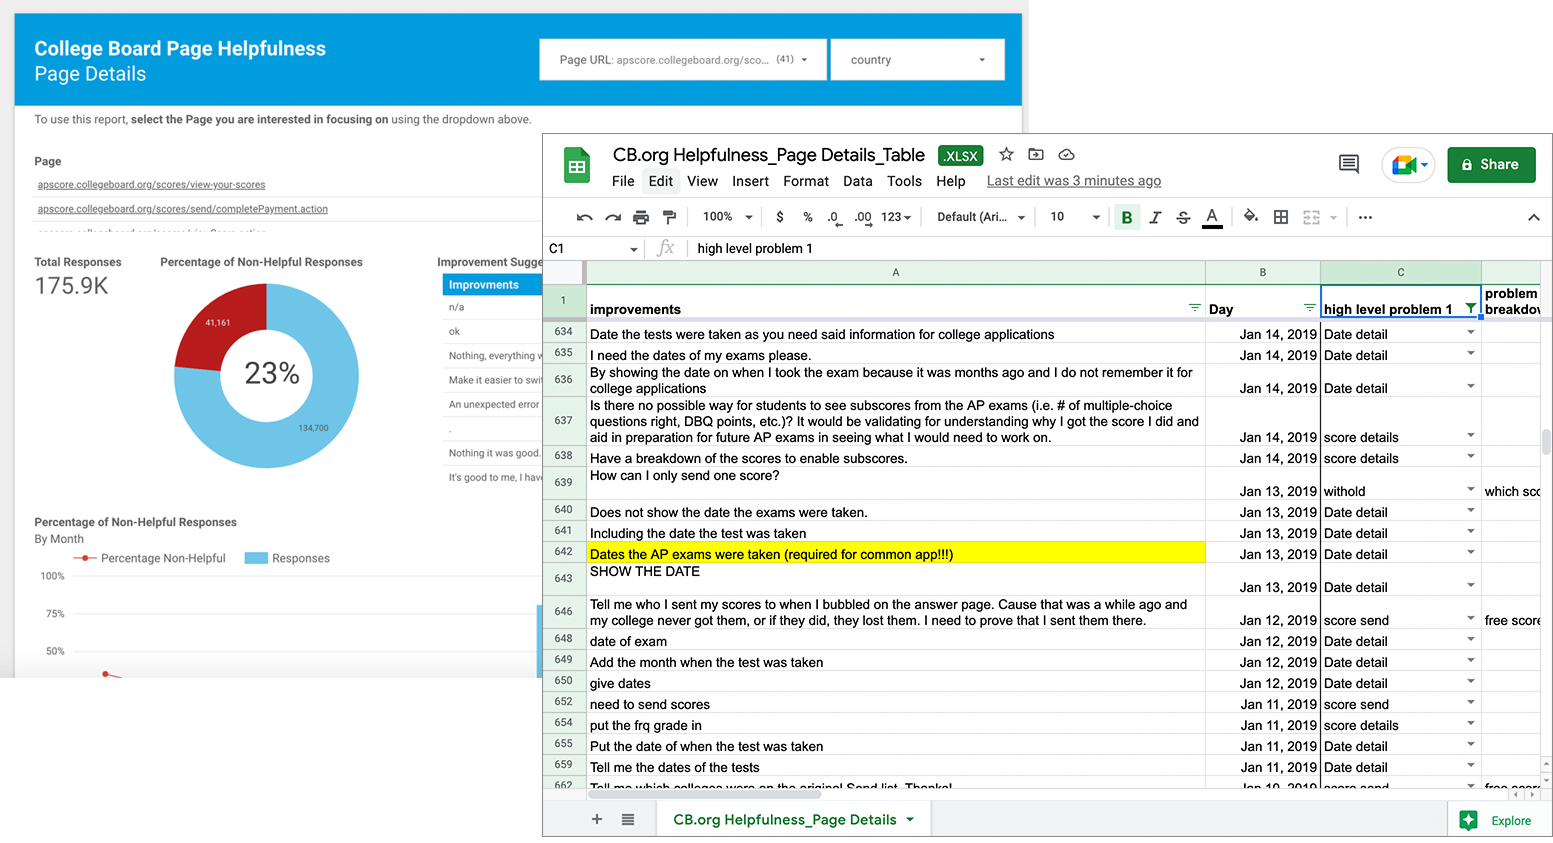Toggle bold formatting off

tap(1127, 217)
